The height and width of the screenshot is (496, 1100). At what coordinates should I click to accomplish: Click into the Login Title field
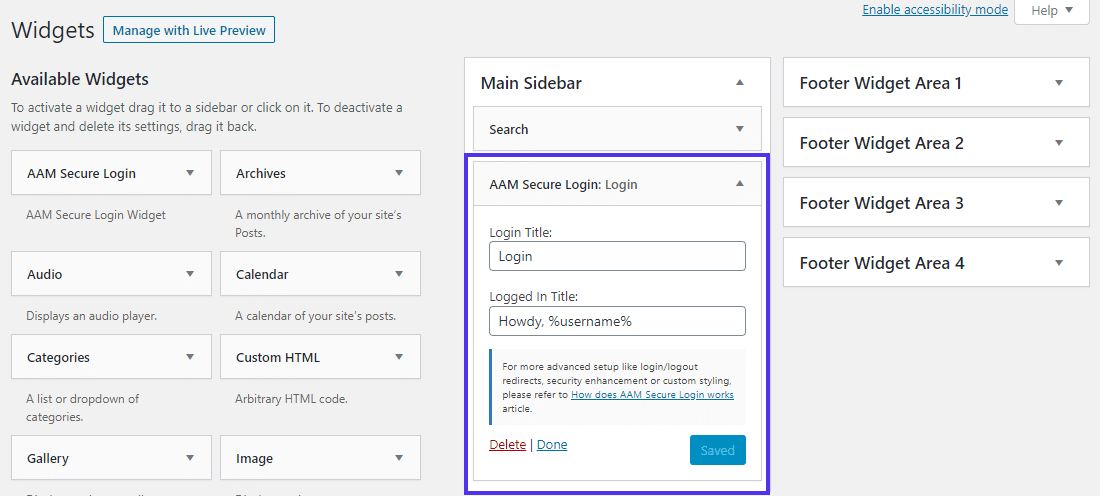pos(617,256)
